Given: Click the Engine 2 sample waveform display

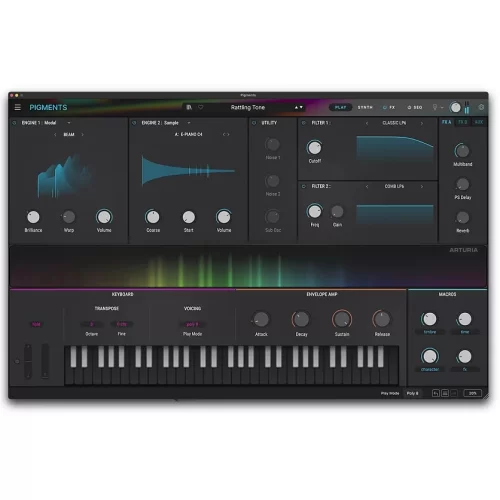Looking at the screenshot, I should (x=188, y=171).
